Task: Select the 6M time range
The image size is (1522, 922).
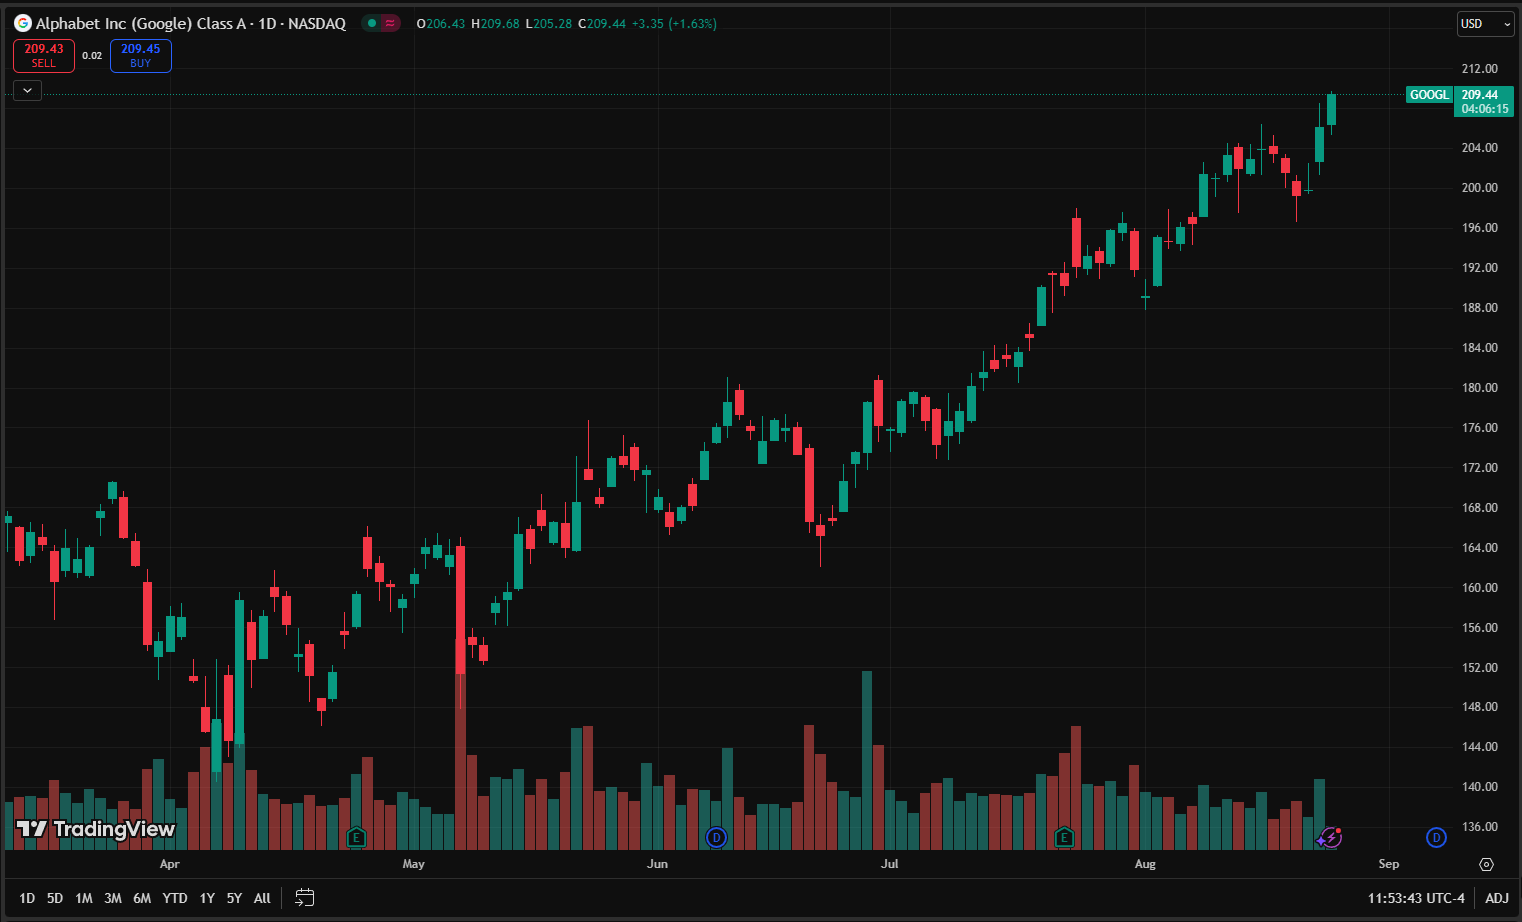Action: point(142,898)
